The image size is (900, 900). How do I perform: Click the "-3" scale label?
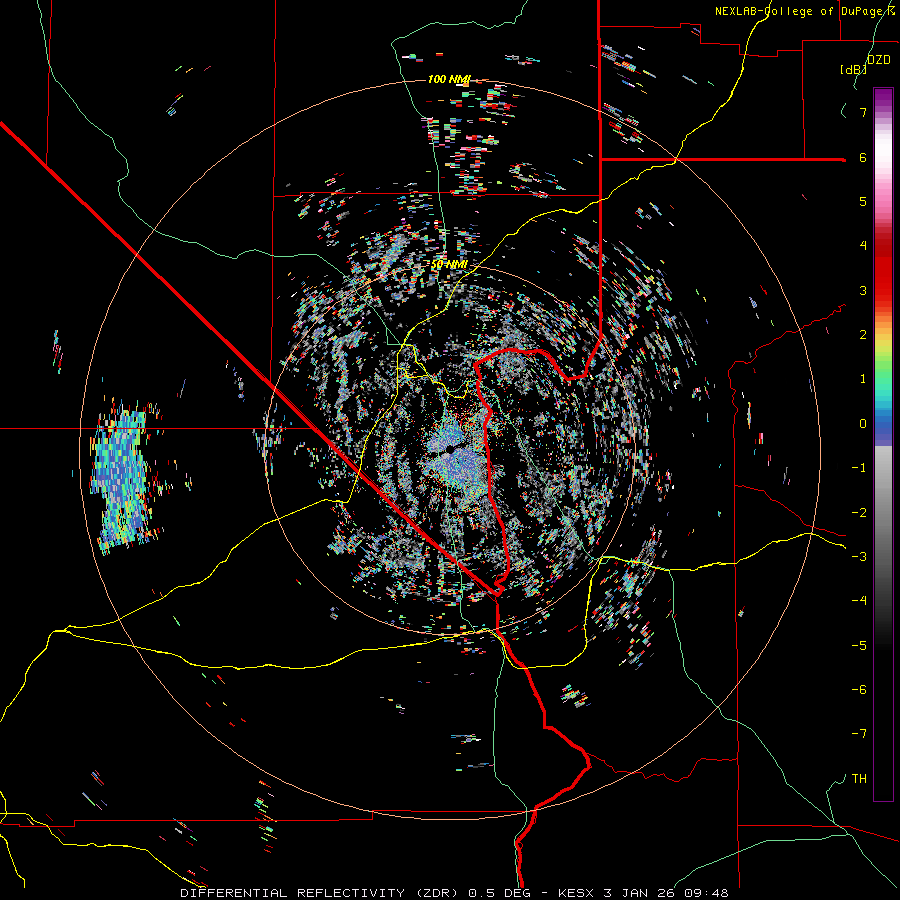click(859, 557)
